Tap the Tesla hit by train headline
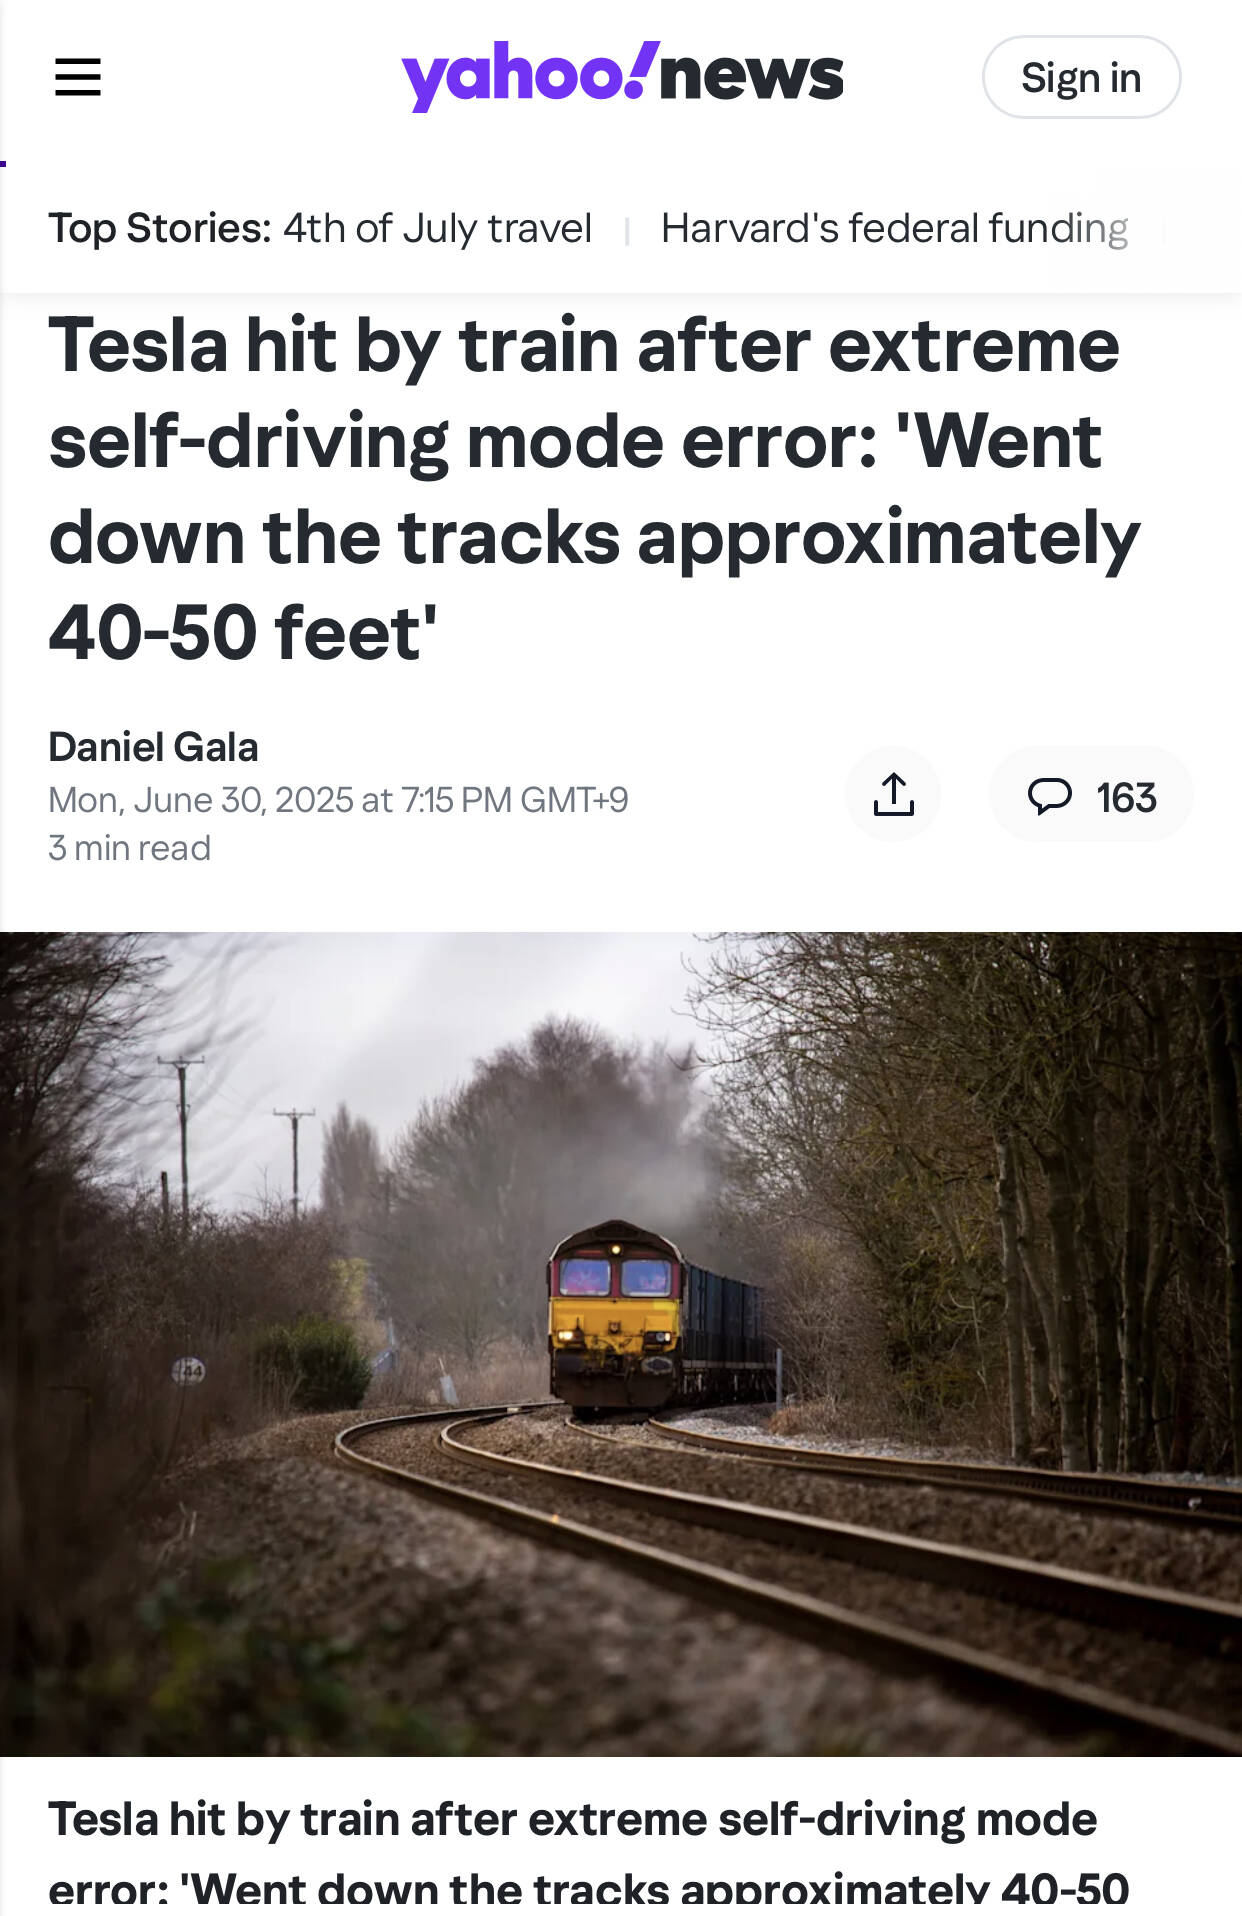This screenshot has height=1916, width=1242. click(594, 488)
